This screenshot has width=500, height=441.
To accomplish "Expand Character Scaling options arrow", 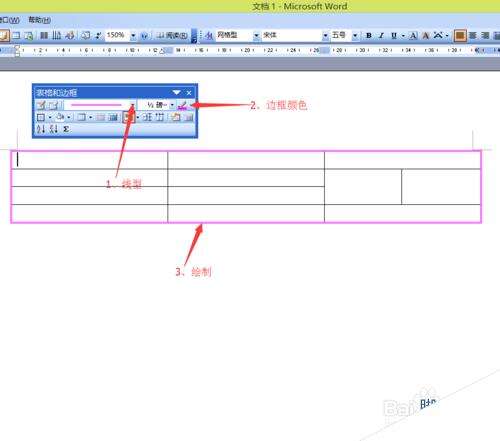I will [x=447, y=35].
